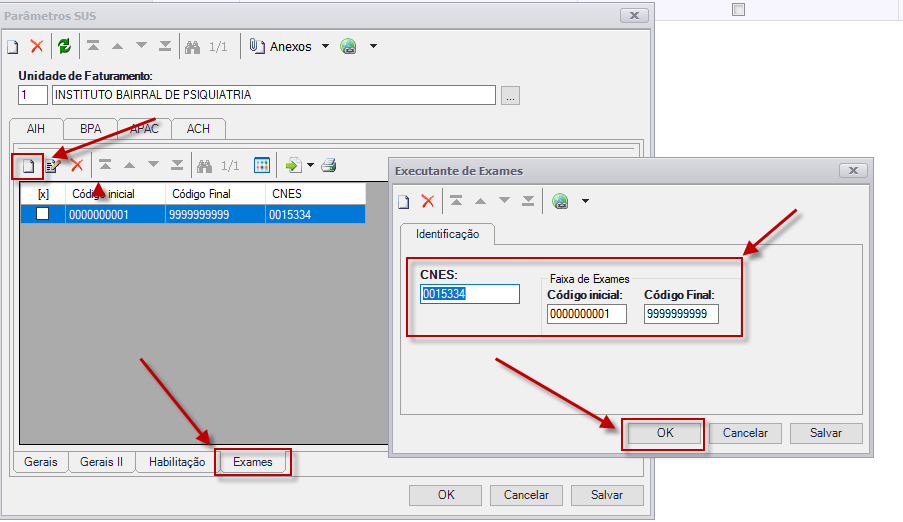This screenshot has width=903, height=522.
Task: Switch to Gerais bottom tab
Action: coord(40,462)
